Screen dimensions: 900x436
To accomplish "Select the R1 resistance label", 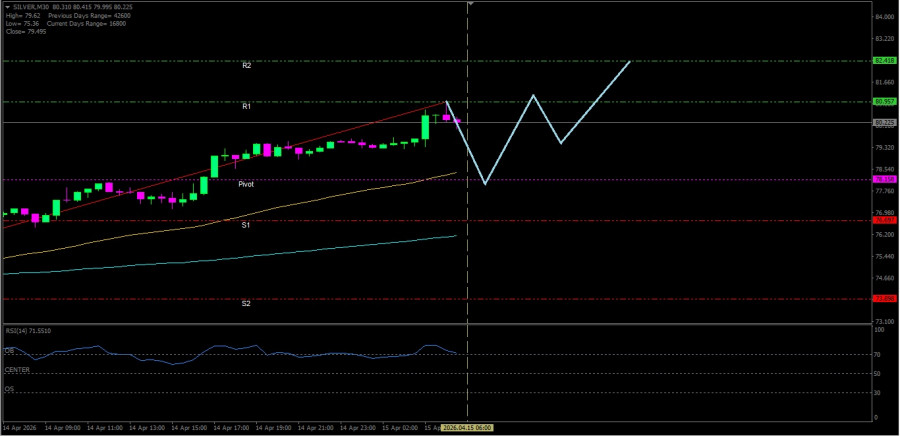I will click(x=246, y=106).
